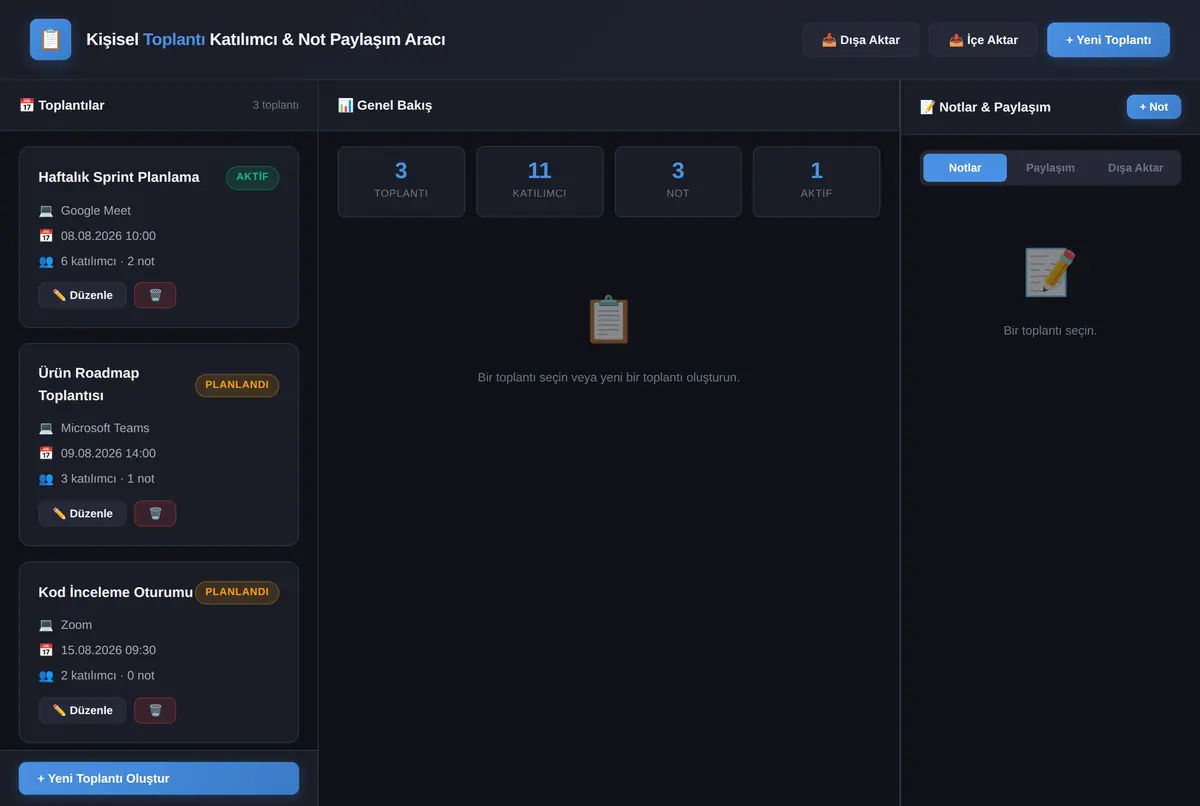
Task: Open the Haftalık Sprint Planlama meeting title
Action: pyautogui.click(x=119, y=177)
